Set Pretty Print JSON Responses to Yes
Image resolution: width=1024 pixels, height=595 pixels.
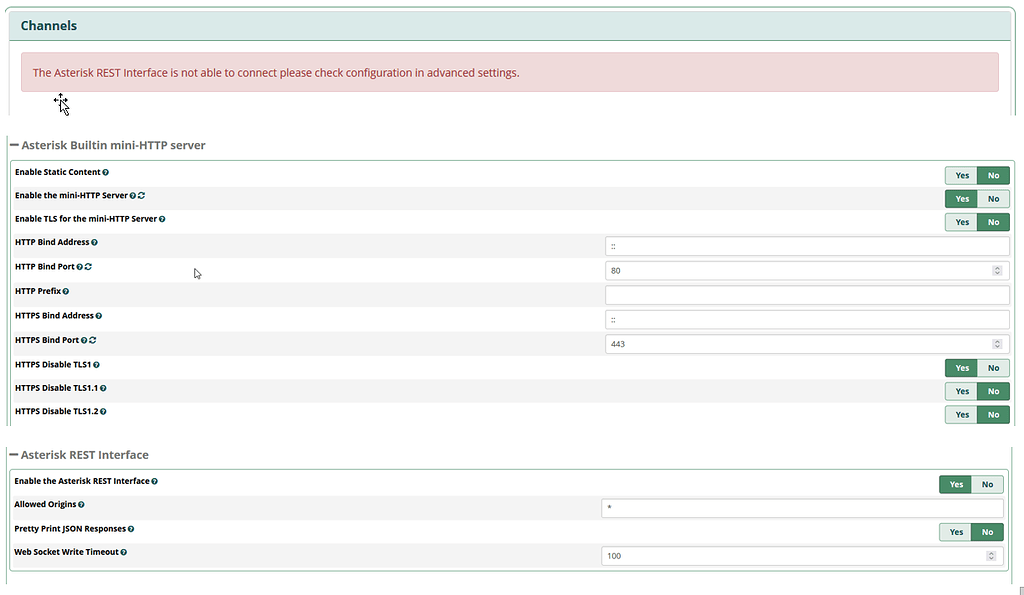coord(955,532)
